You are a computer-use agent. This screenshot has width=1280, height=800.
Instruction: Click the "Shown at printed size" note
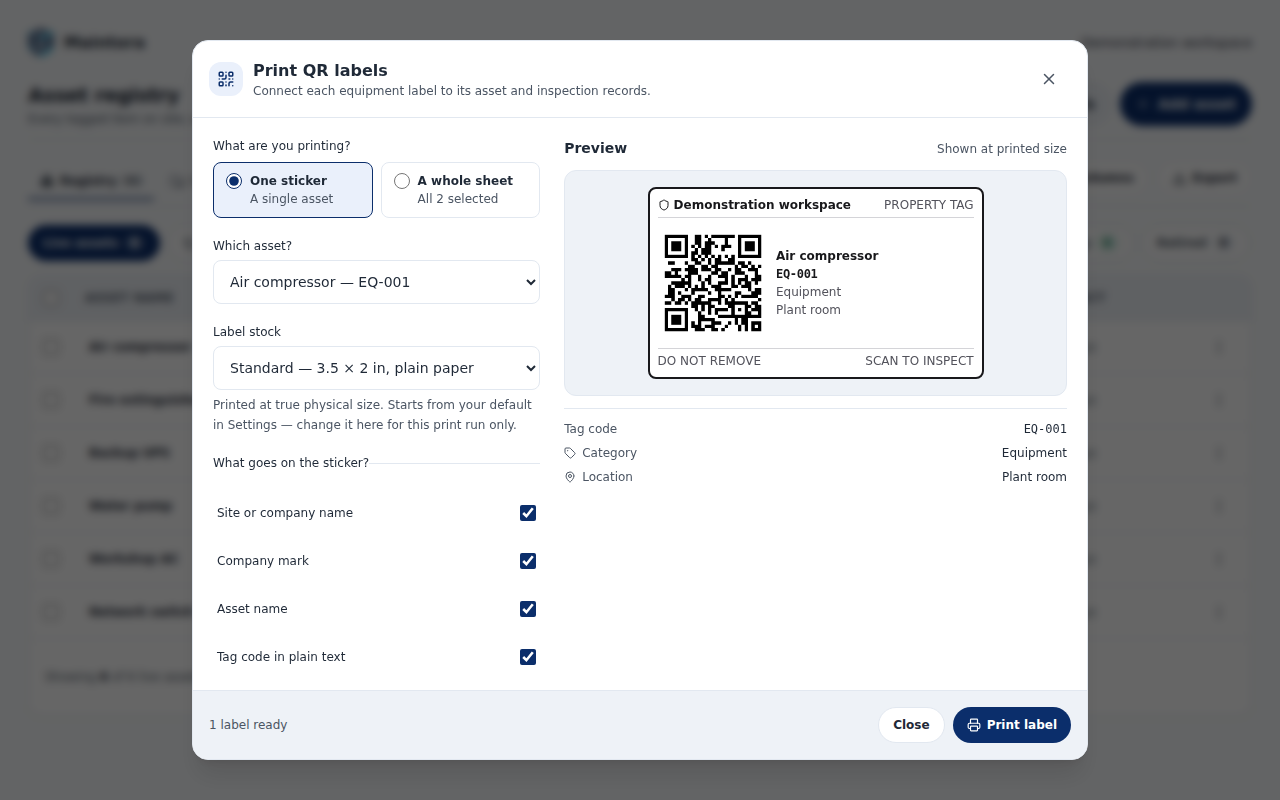click(1002, 149)
